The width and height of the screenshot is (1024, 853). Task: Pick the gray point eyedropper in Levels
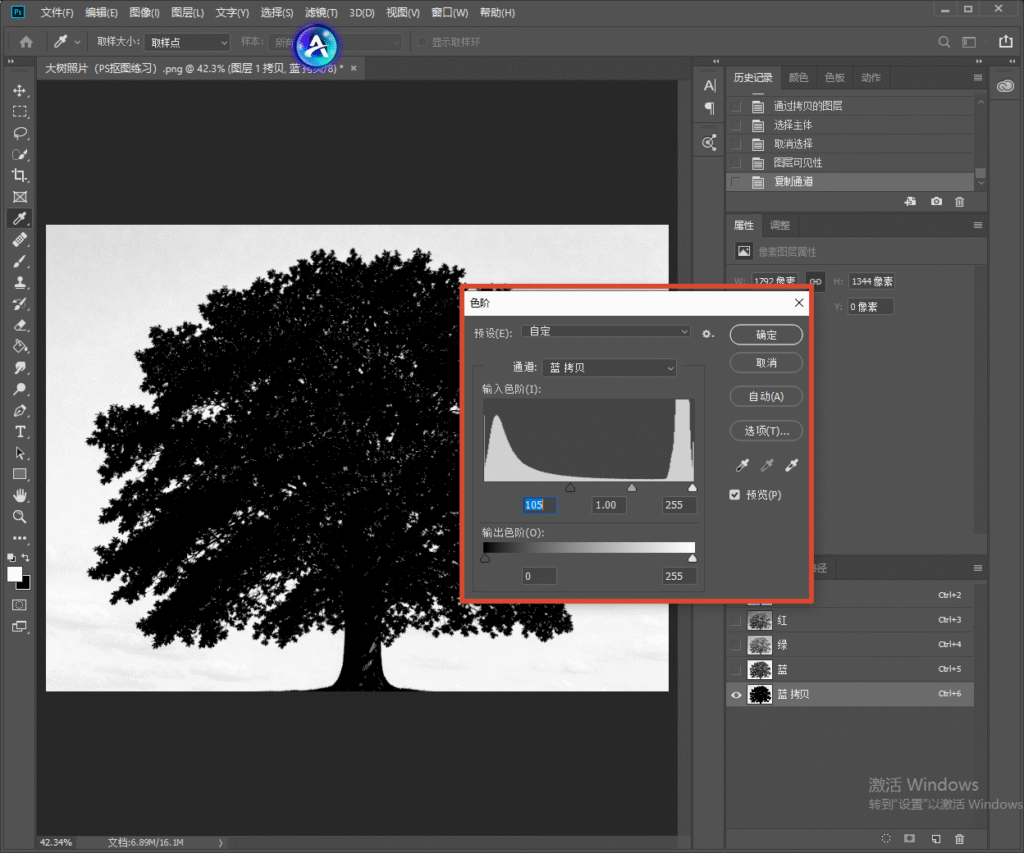(767, 465)
